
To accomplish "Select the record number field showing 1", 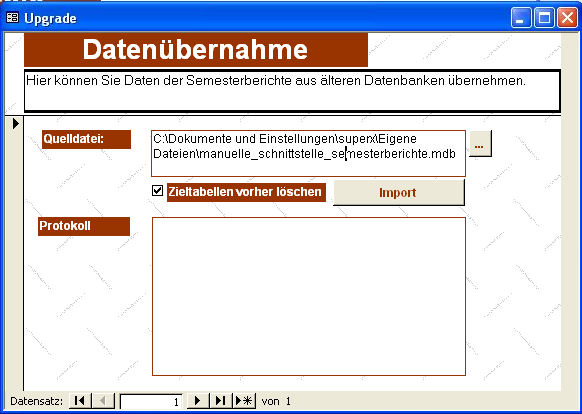I will point(151,401).
